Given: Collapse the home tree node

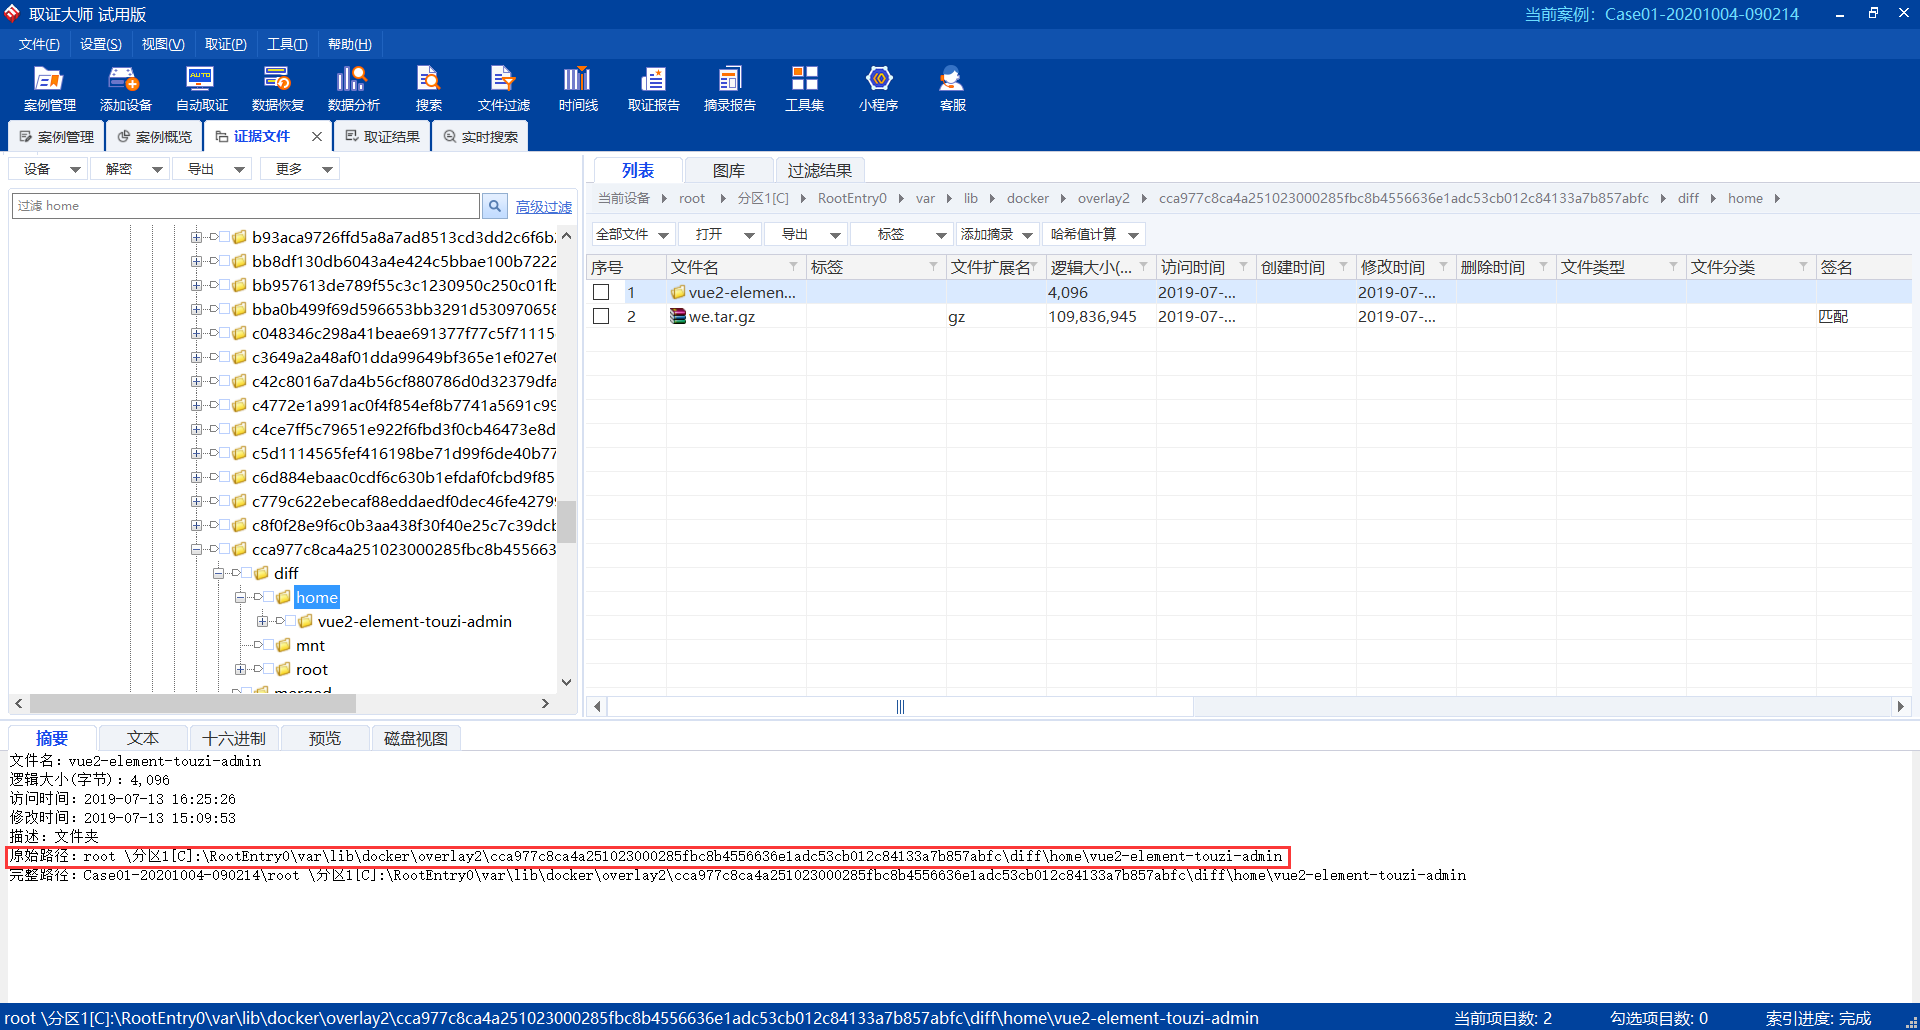Looking at the screenshot, I should (240, 597).
